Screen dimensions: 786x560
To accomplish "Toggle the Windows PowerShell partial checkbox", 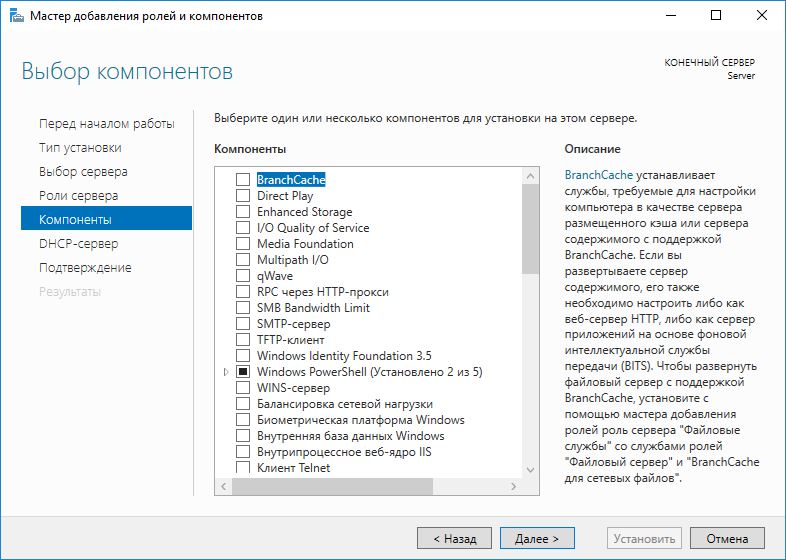I will tap(242, 372).
